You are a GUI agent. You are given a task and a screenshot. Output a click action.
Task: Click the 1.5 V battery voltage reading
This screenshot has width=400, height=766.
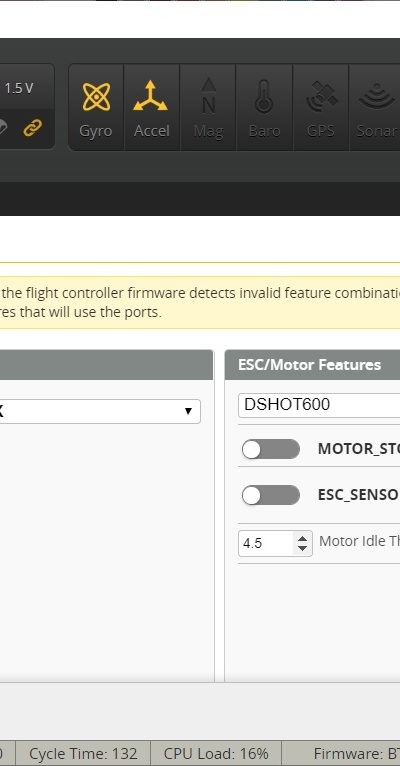click(19, 88)
